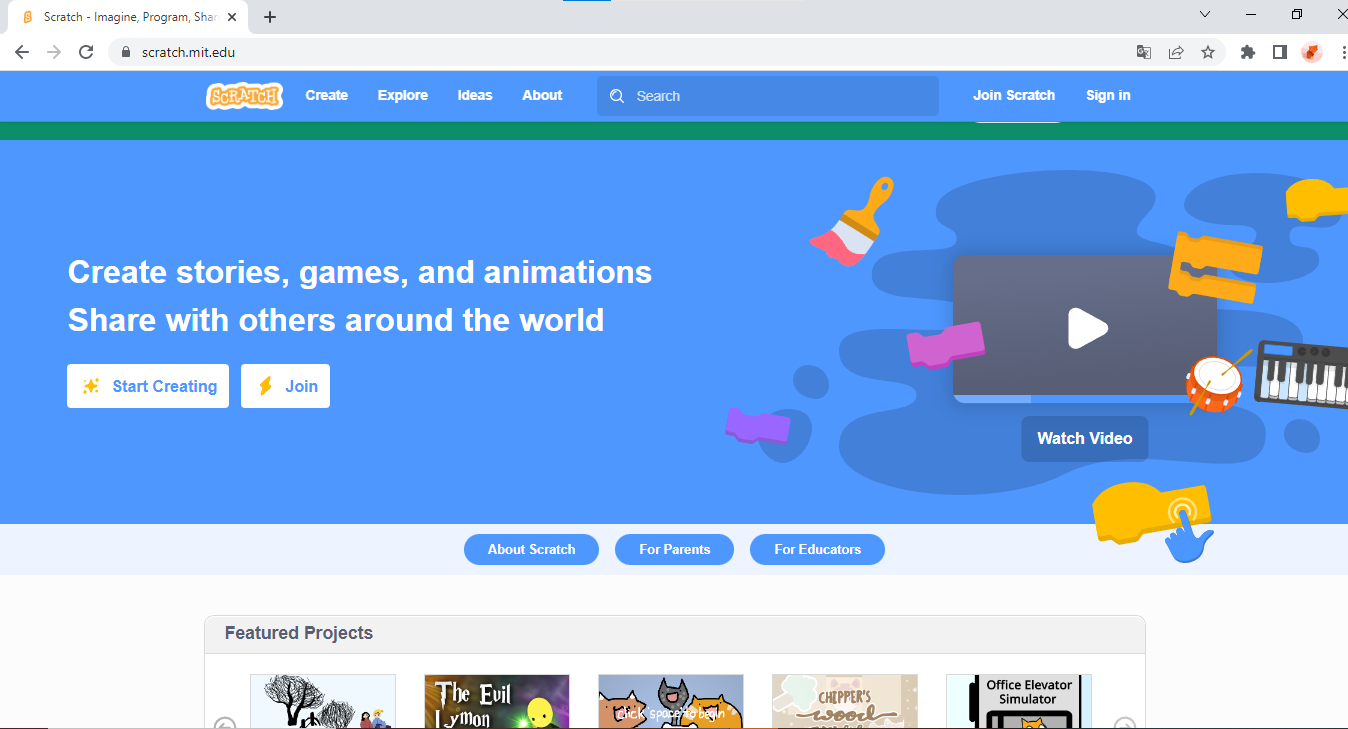Show next featured projects with right arrow
The width and height of the screenshot is (1348, 729).
point(1125,724)
